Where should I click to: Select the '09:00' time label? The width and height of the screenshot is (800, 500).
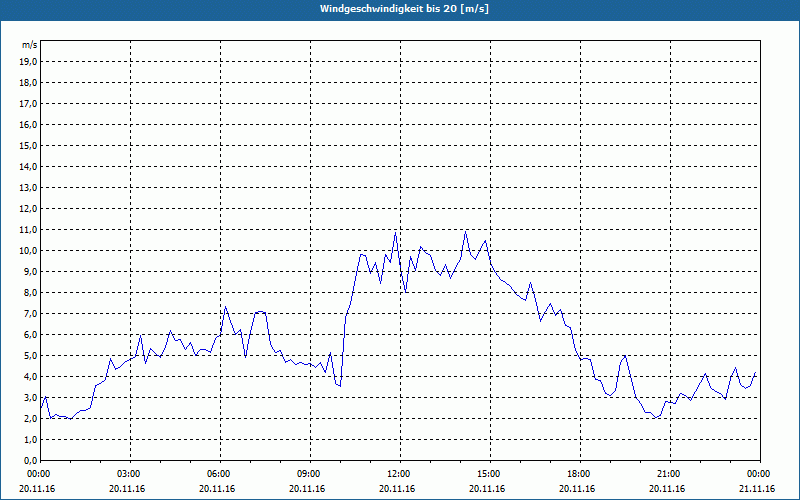[x=310, y=474]
